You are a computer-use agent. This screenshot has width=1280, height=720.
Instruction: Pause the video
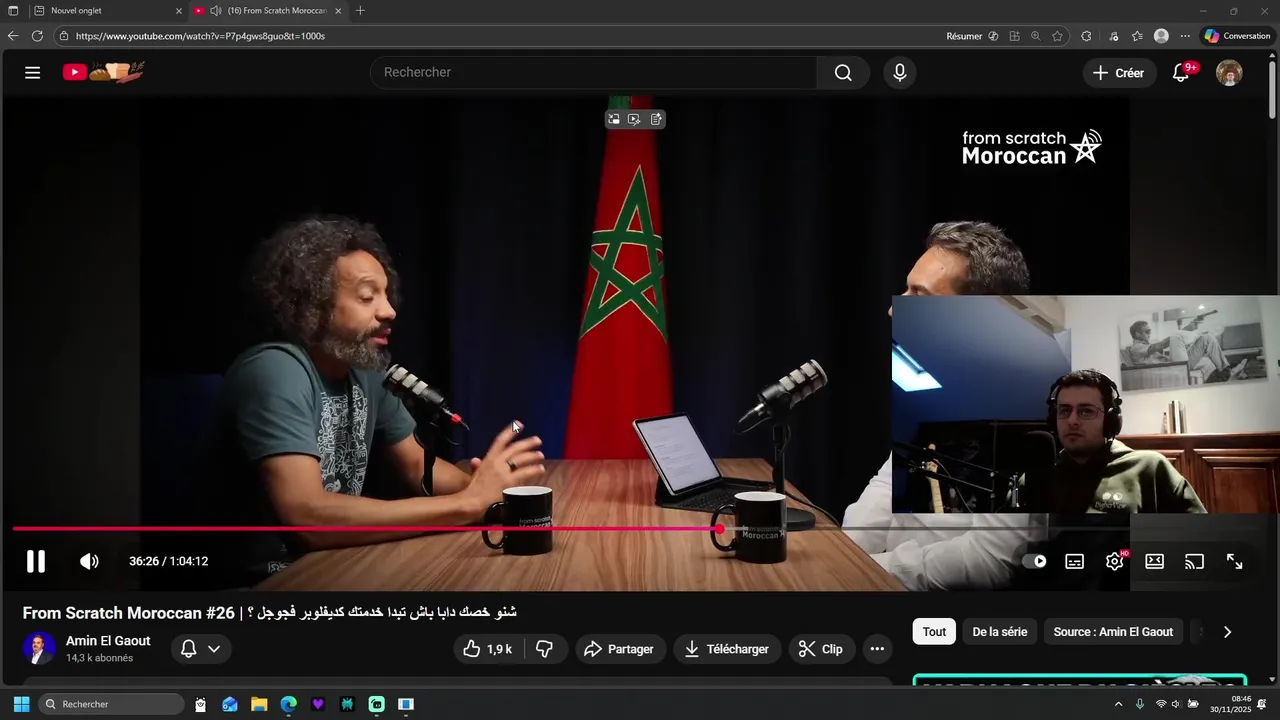click(x=36, y=561)
